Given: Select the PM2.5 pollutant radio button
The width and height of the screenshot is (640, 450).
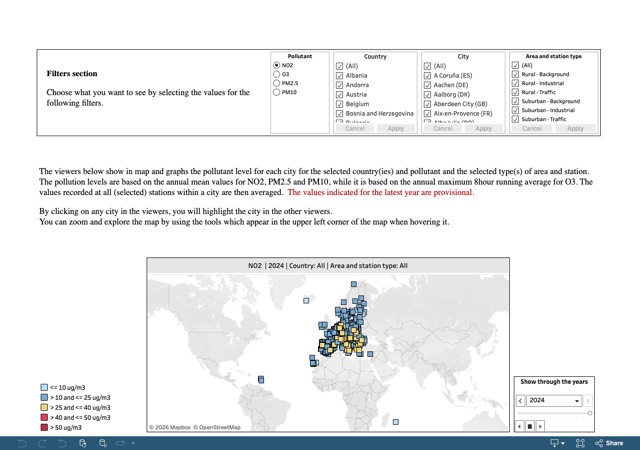Looking at the screenshot, I should click(276, 83).
